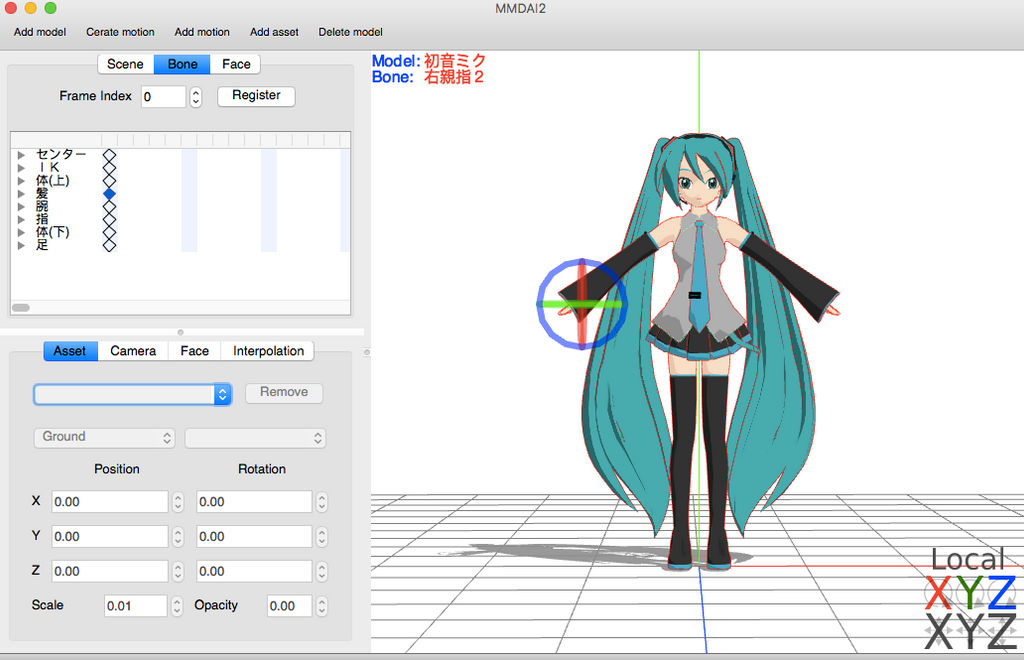Open the lower Face tab

coord(195,351)
